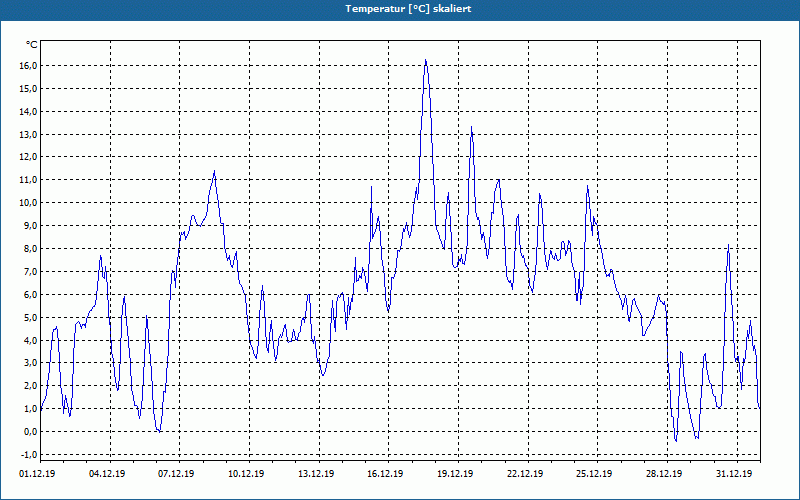Click the 28.12.19 date label
Viewport: 800px width, 500px height.
[x=664, y=474]
